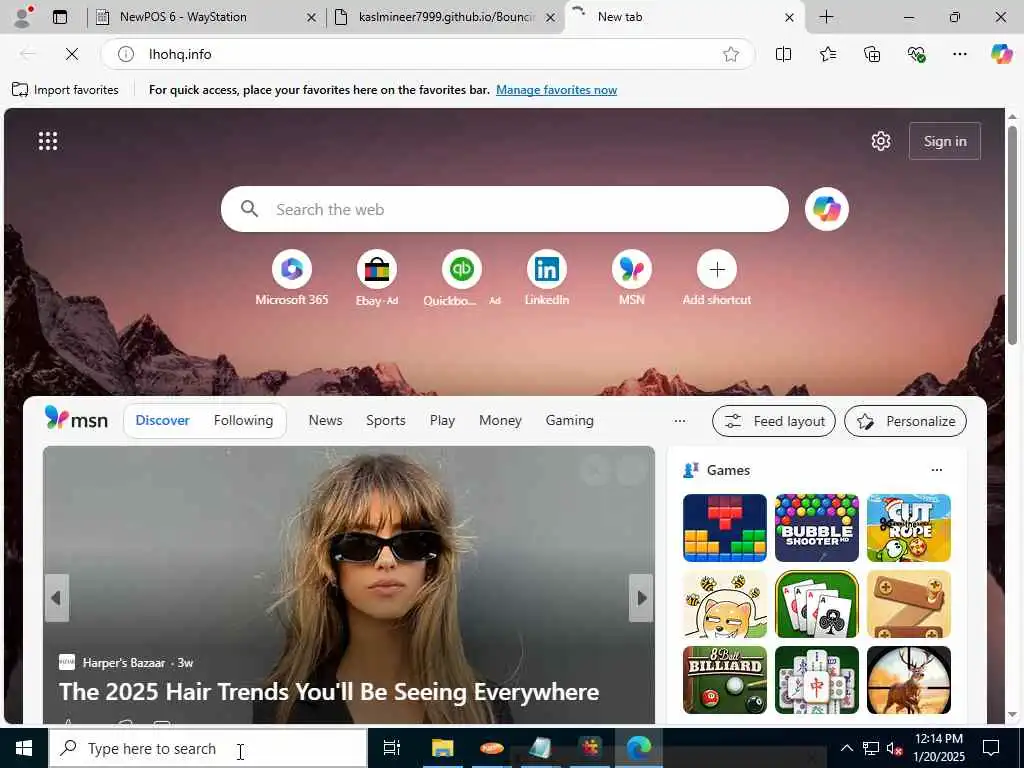
Task: Open Games widget more options
Action: (936, 470)
